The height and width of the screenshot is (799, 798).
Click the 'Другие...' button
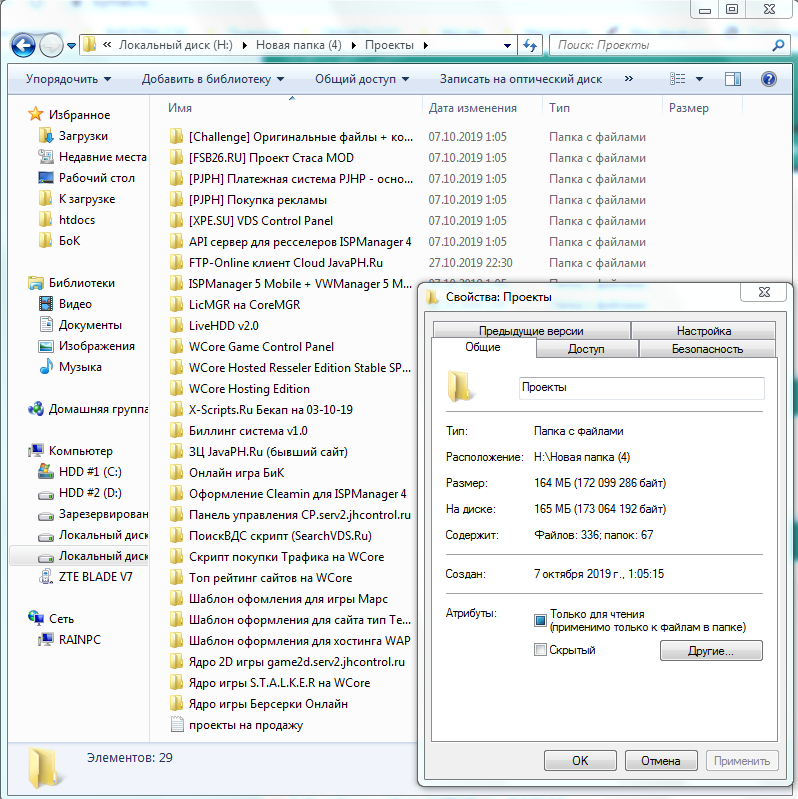click(x=711, y=651)
